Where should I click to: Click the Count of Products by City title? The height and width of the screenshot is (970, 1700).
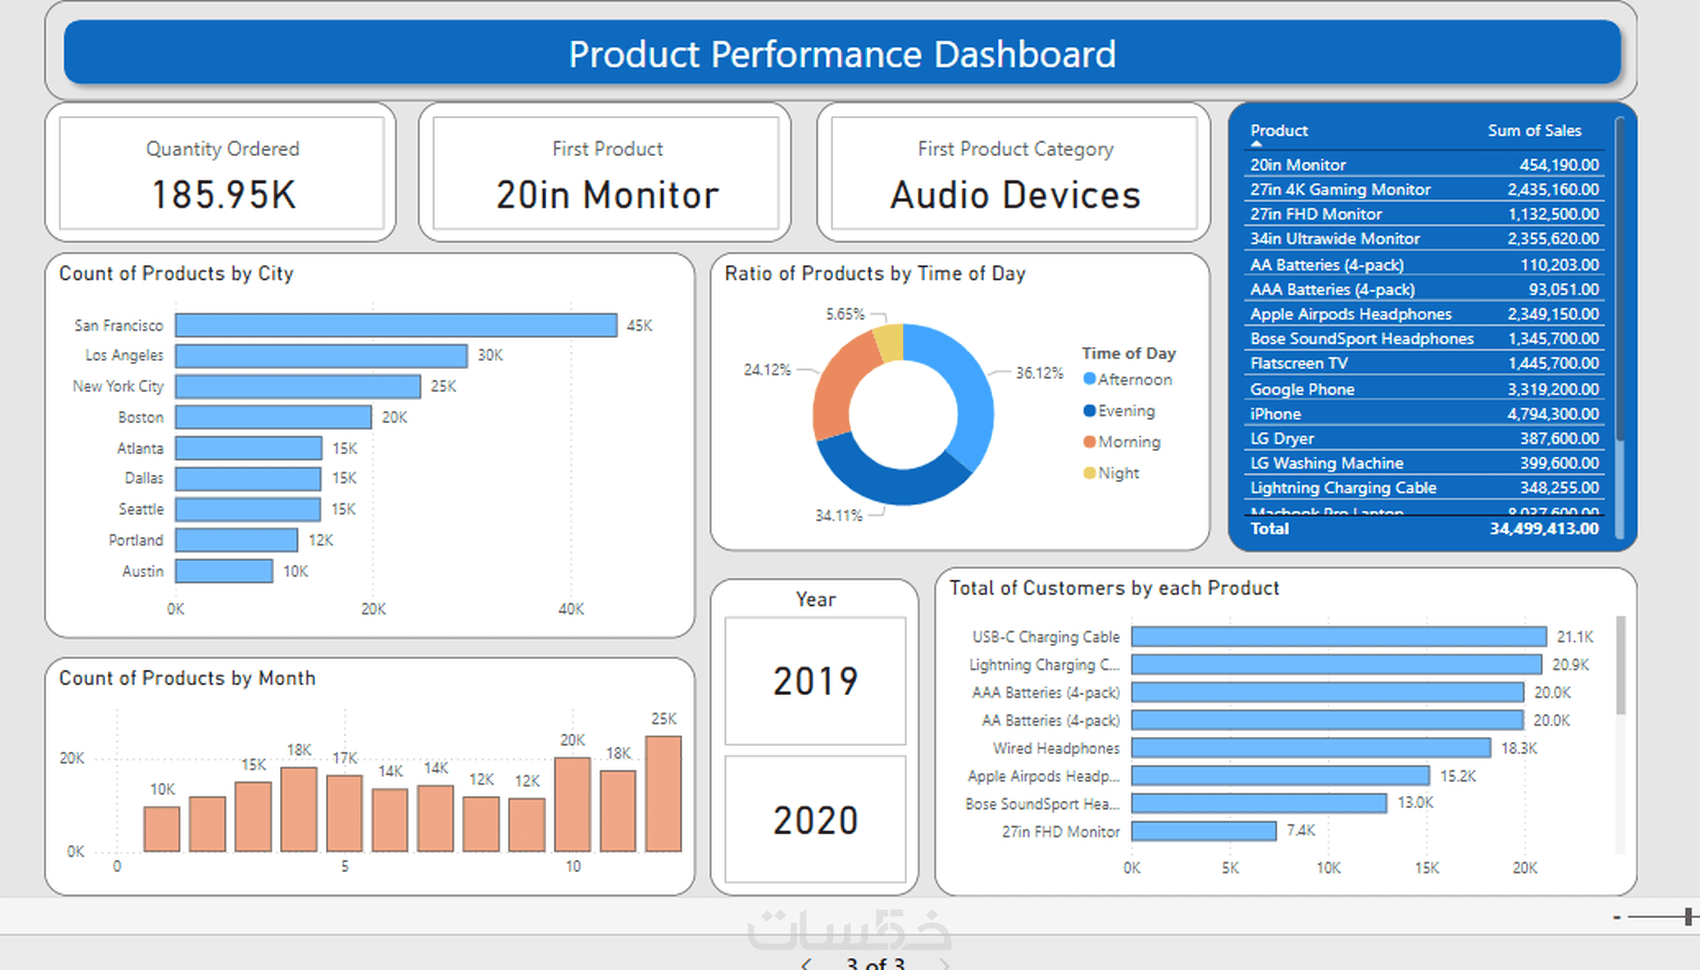pyautogui.click(x=176, y=273)
